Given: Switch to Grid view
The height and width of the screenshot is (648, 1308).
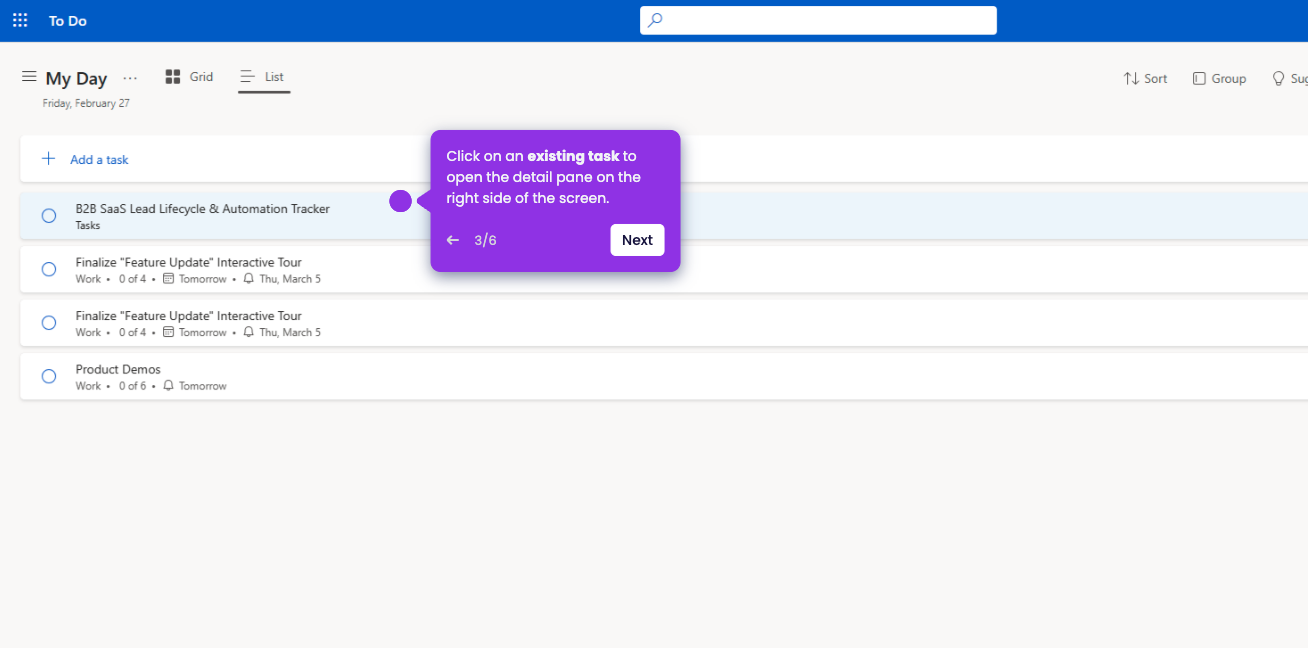Looking at the screenshot, I should pyautogui.click(x=189, y=77).
